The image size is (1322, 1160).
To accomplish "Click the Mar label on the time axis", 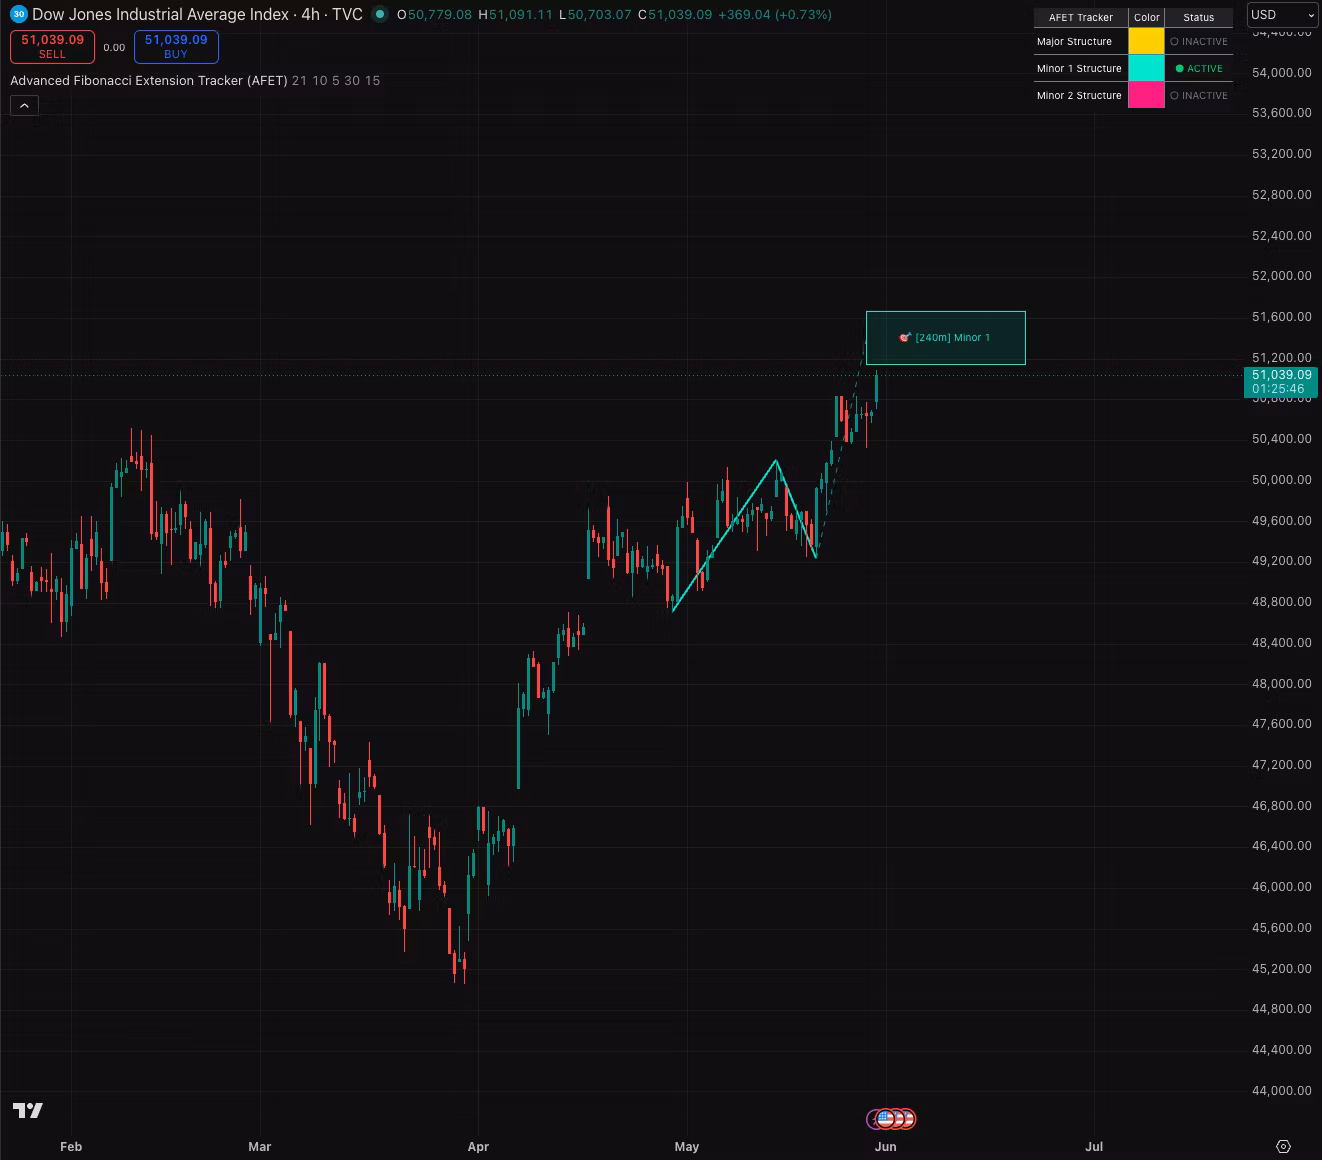I will (x=260, y=1147).
